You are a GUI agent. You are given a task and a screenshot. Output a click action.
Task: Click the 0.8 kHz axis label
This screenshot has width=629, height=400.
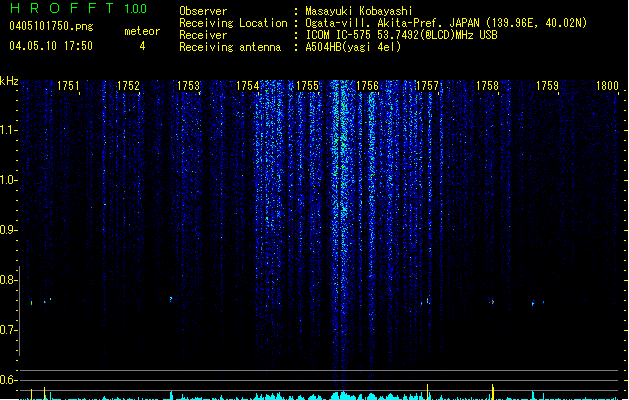[x=8, y=280]
